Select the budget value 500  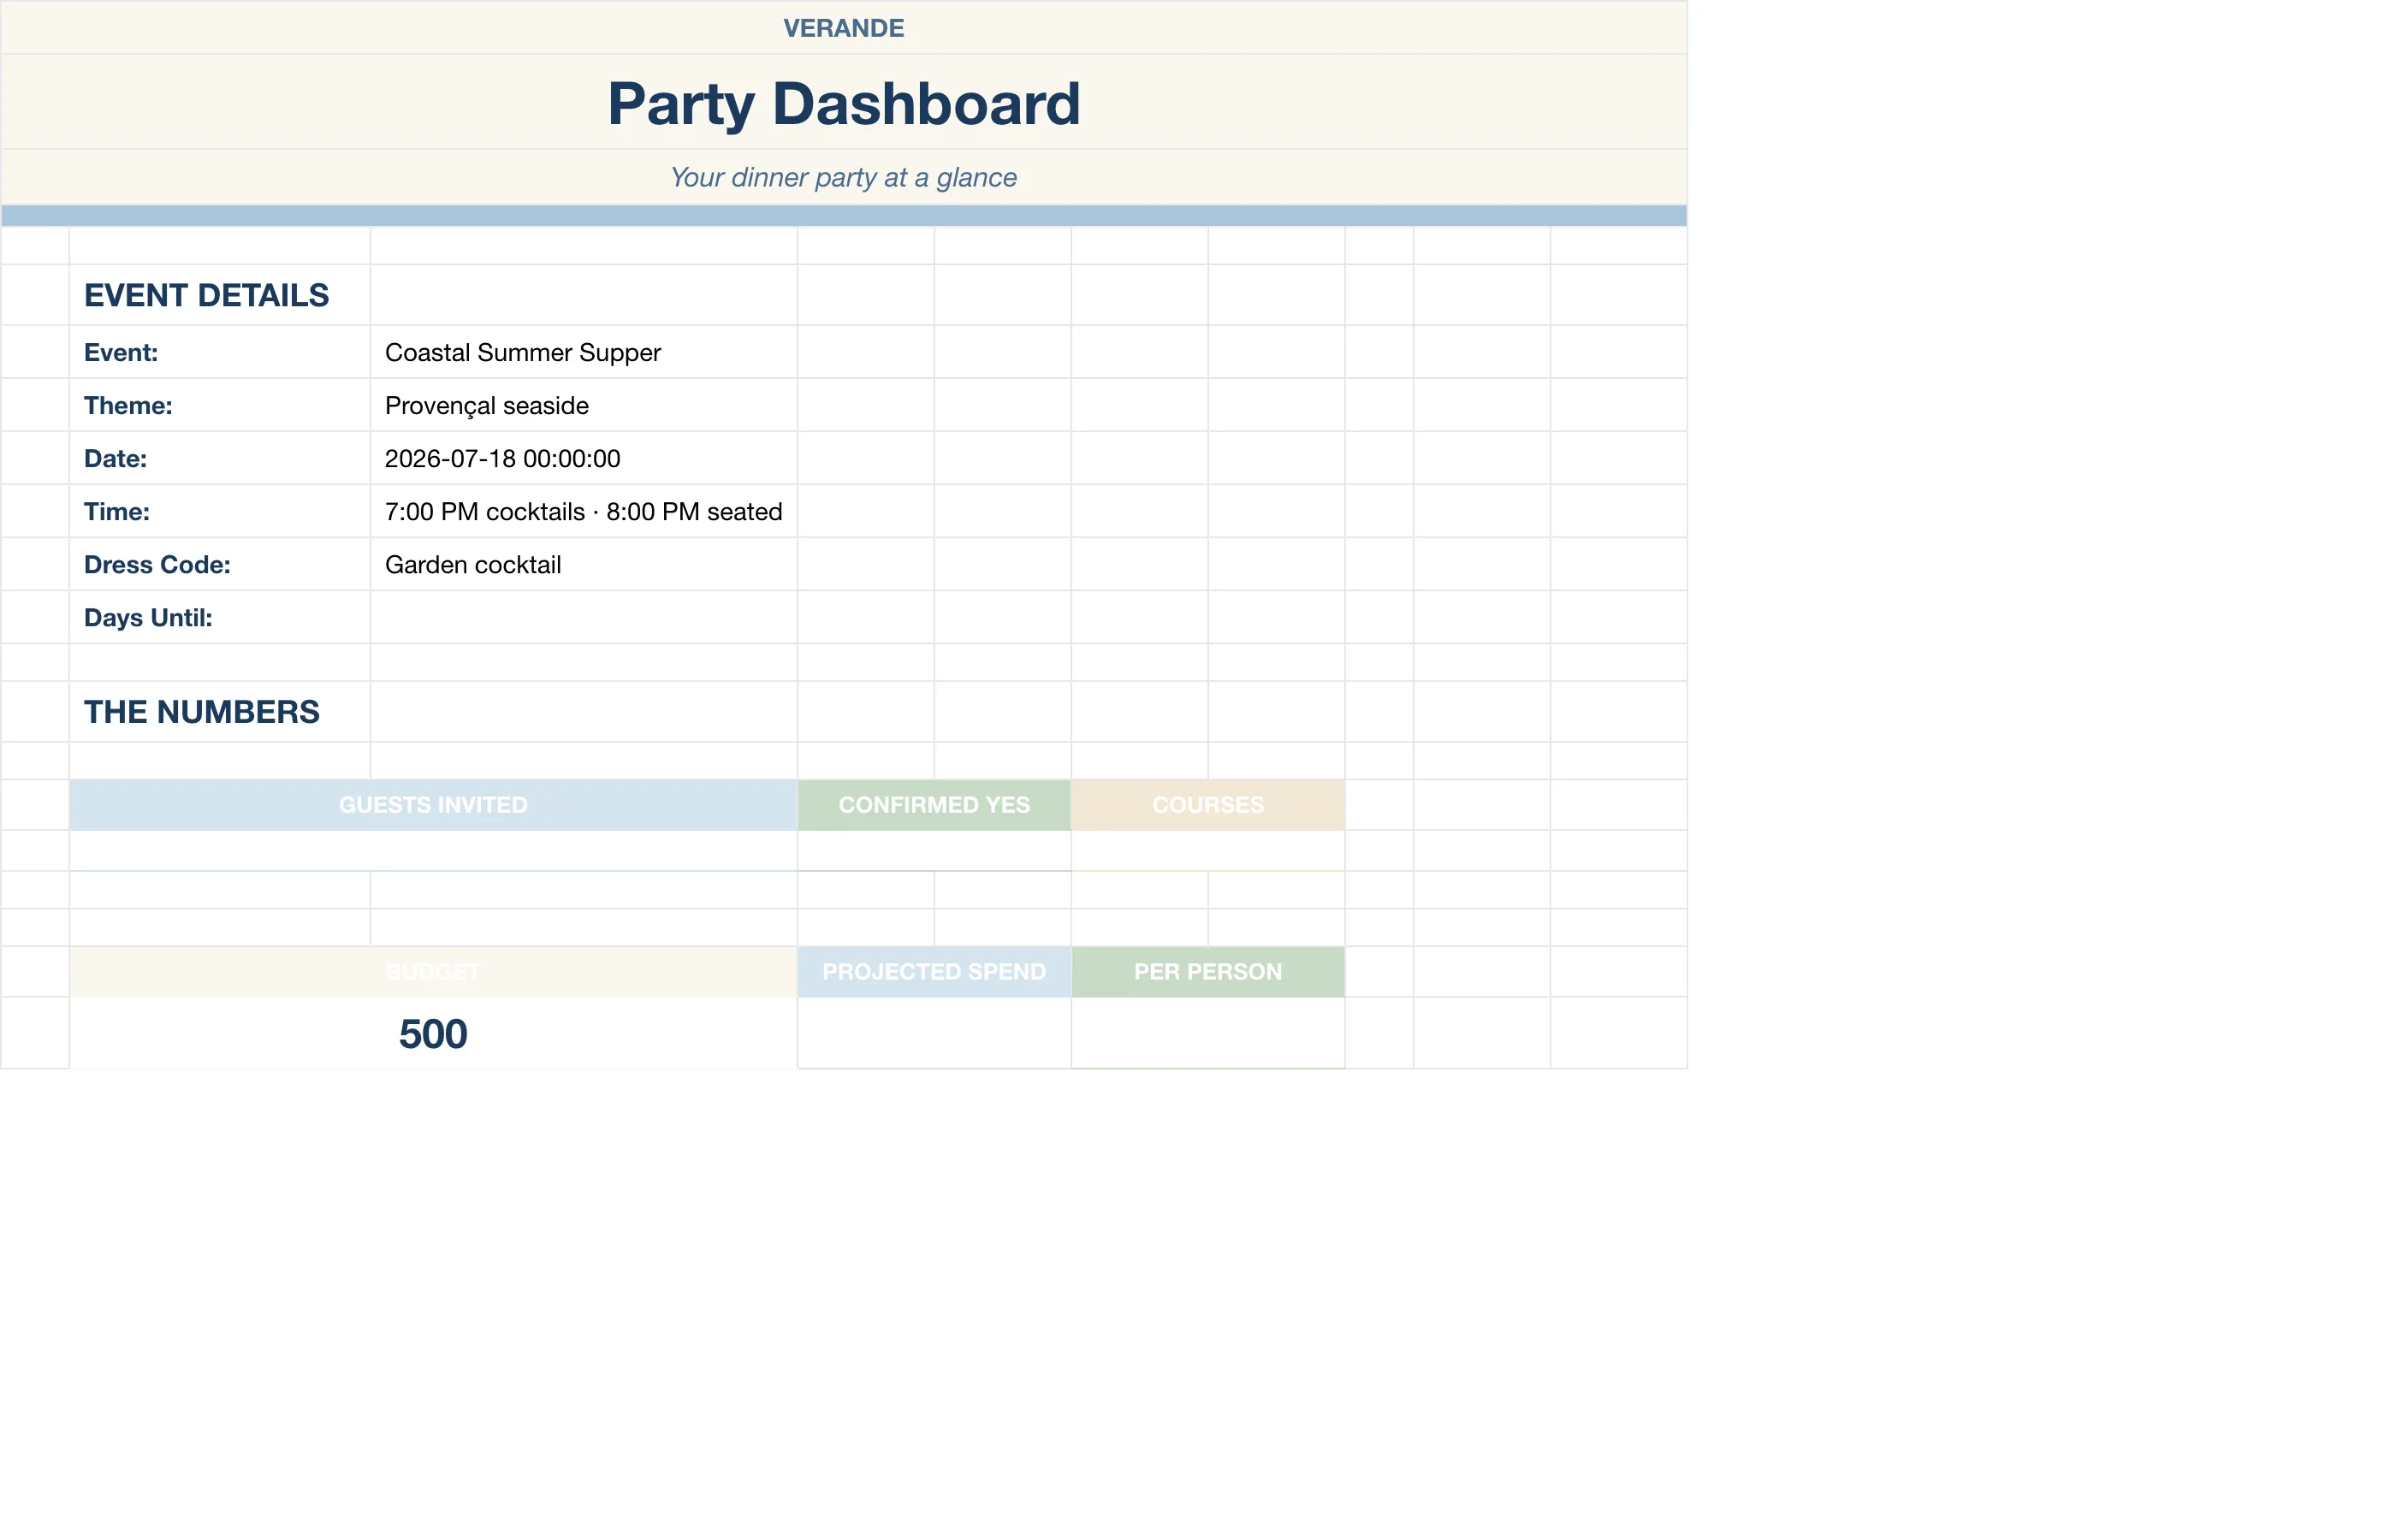pos(433,1033)
